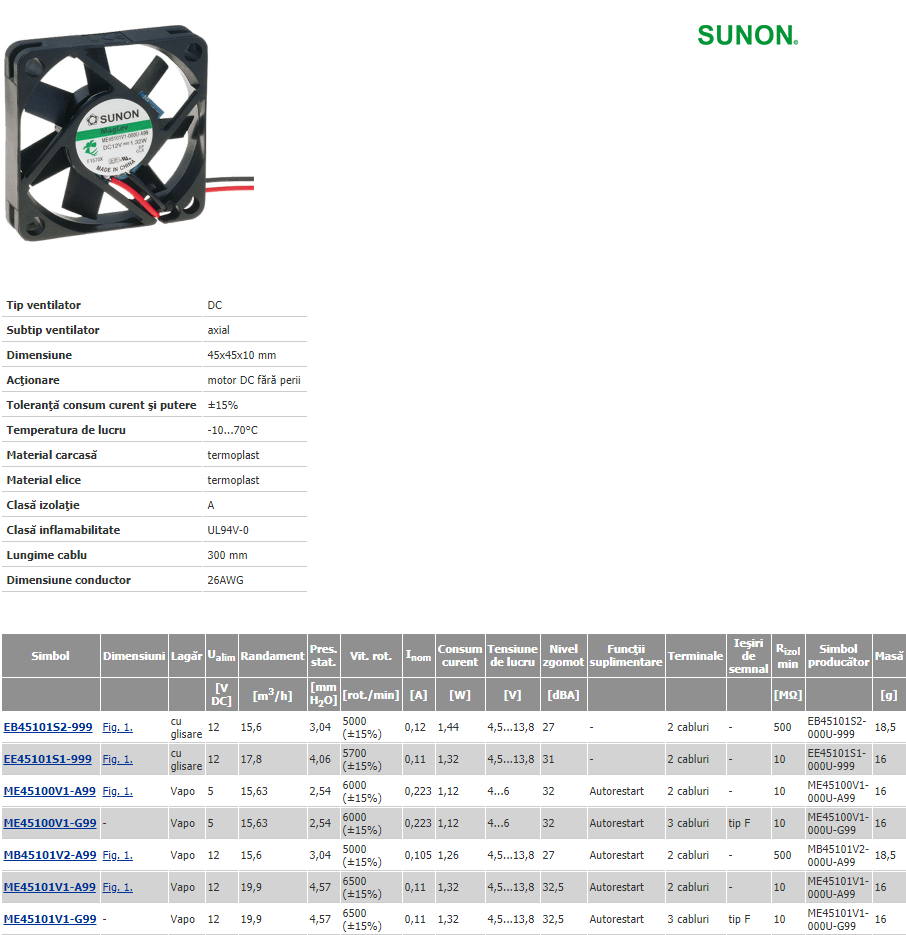Select the '300 mm' cable length value
The width and height of the screenshot is (906, 935).
click(x=227, y=555)
